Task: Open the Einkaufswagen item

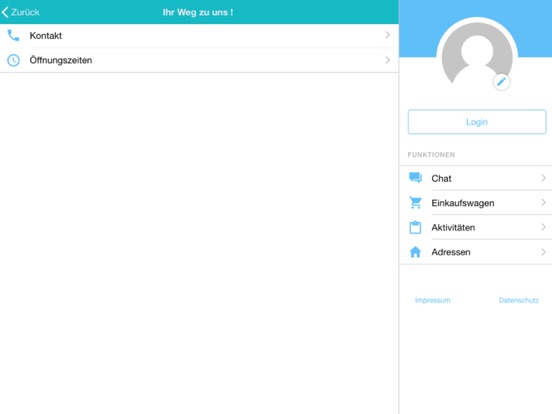Action: (x=476, y=203)
